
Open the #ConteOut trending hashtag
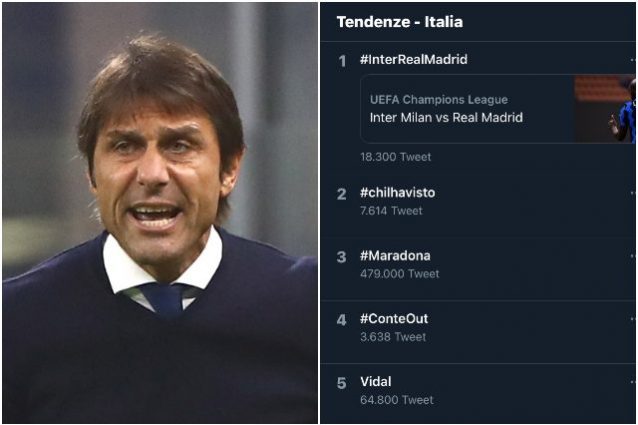click(x=394, y=319)
